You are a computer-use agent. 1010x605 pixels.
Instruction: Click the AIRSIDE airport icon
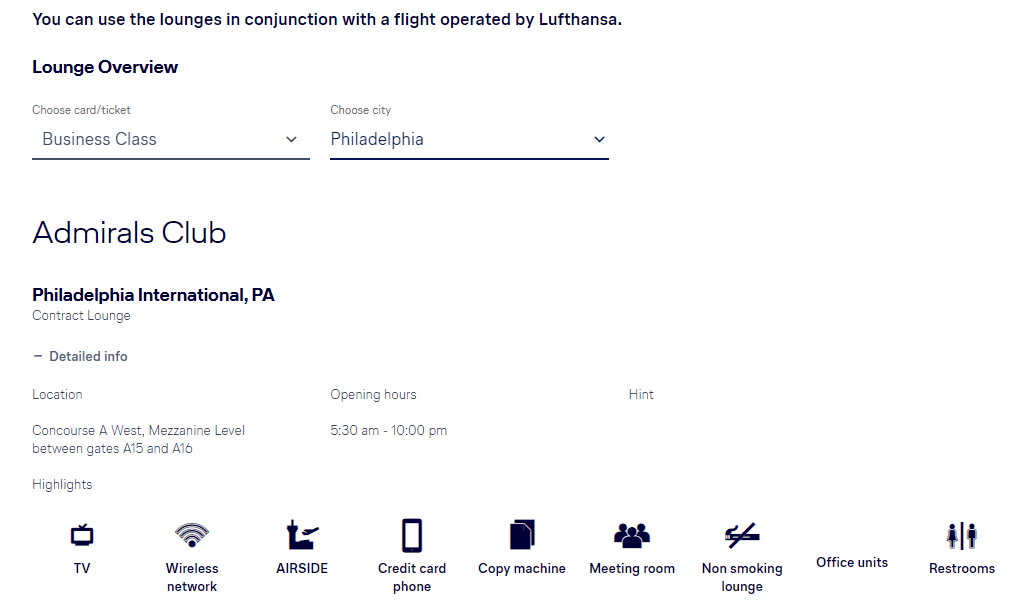pos(302,535)
